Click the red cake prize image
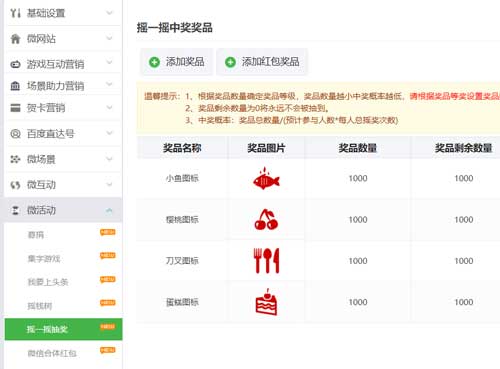 266,302
